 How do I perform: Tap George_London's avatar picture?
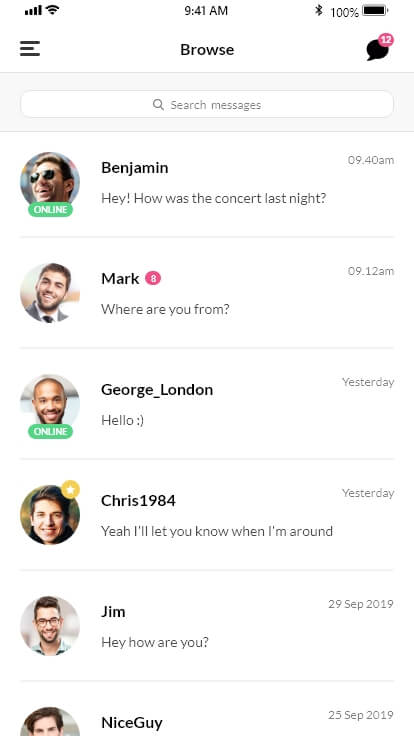click(50, 404)
